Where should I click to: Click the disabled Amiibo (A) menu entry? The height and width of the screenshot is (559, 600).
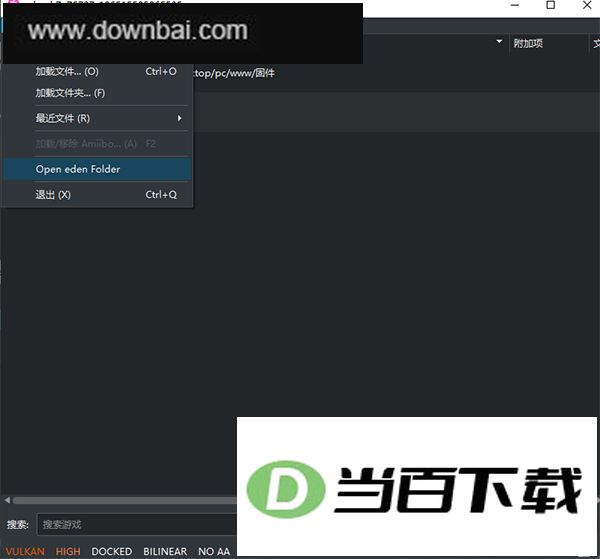point(98,144)
